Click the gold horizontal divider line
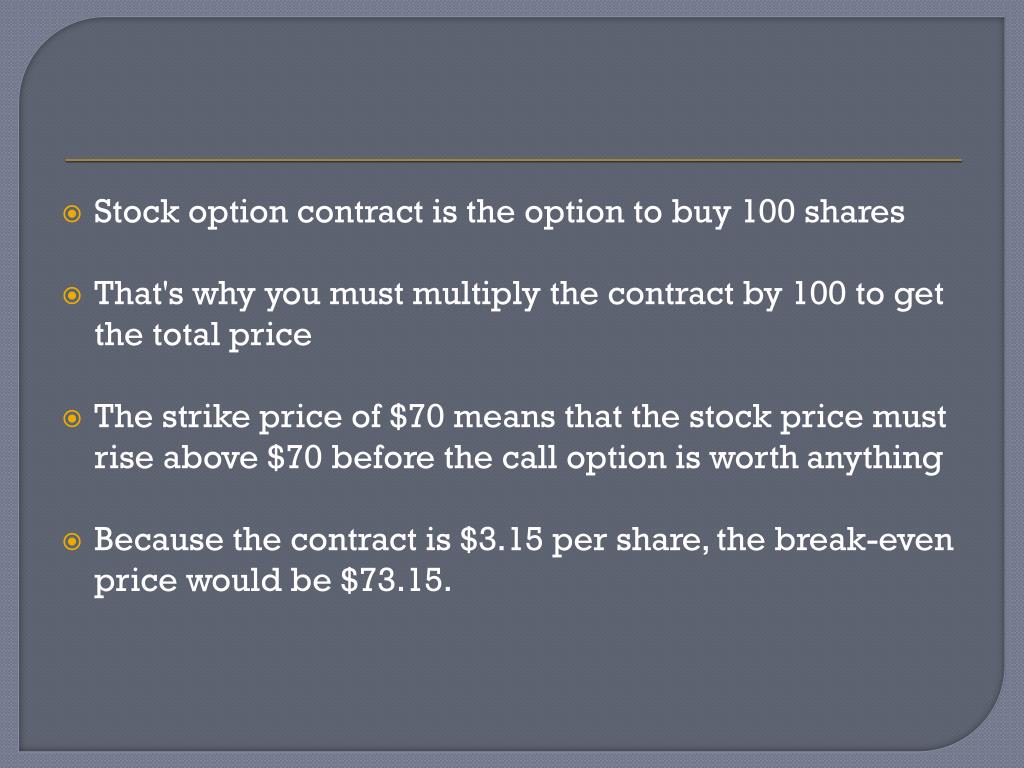 tap(513, 159)
